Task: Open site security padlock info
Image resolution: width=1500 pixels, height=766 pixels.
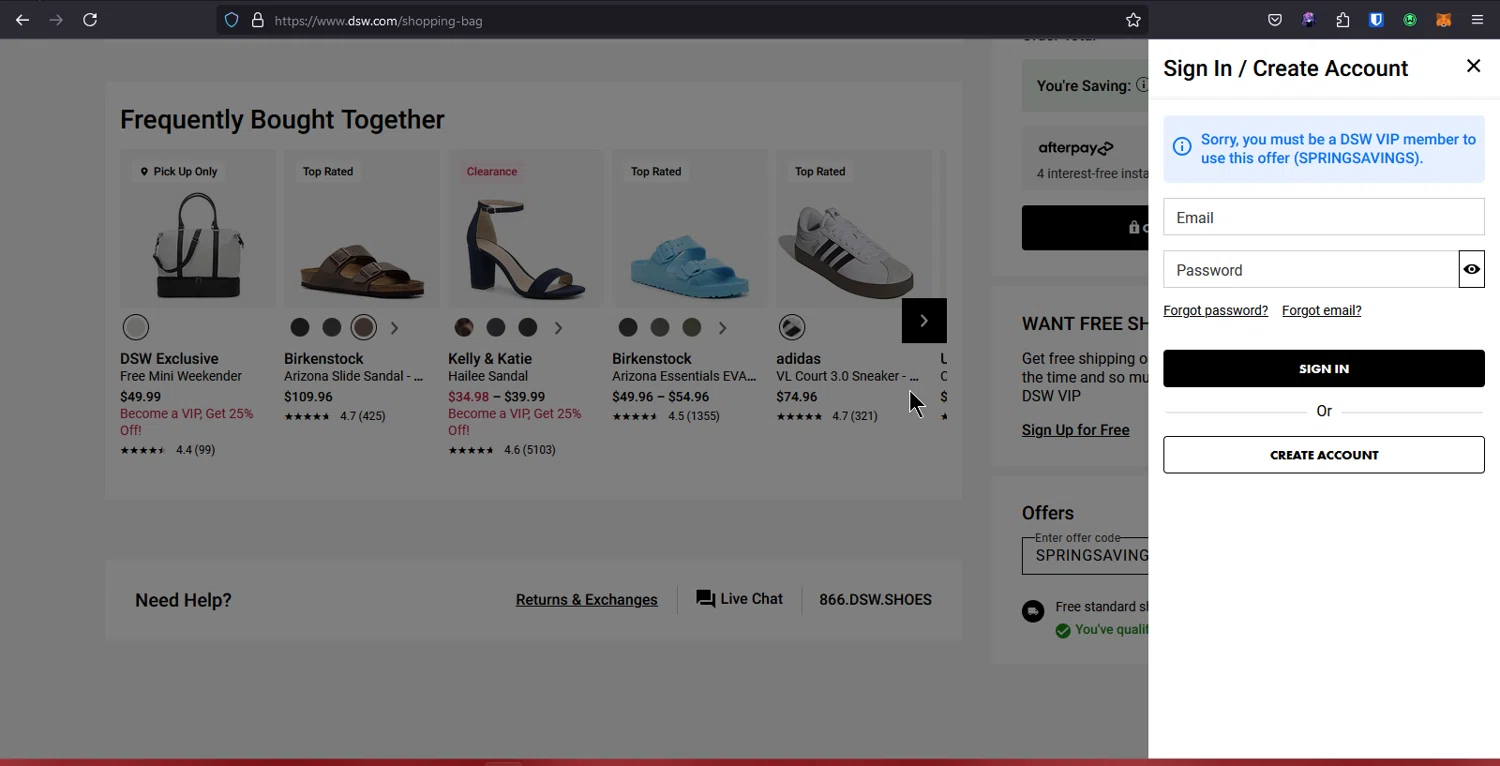Action: [x=258, y=20]
